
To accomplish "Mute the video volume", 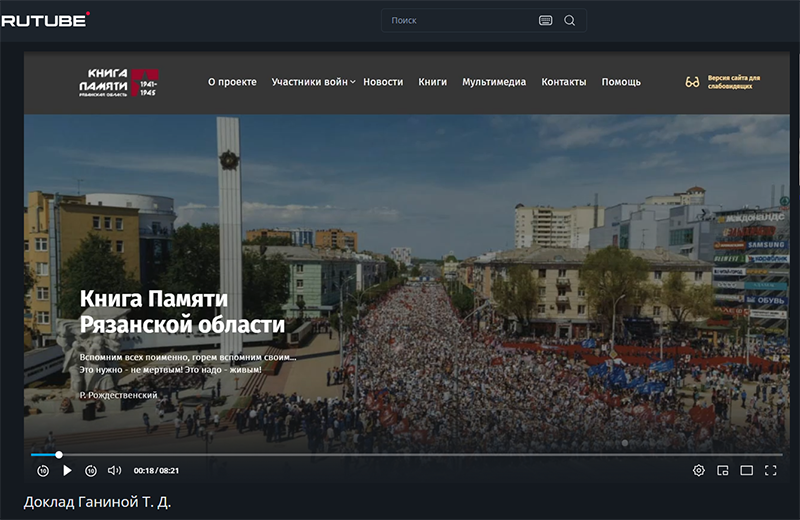I will click(114, 470).
